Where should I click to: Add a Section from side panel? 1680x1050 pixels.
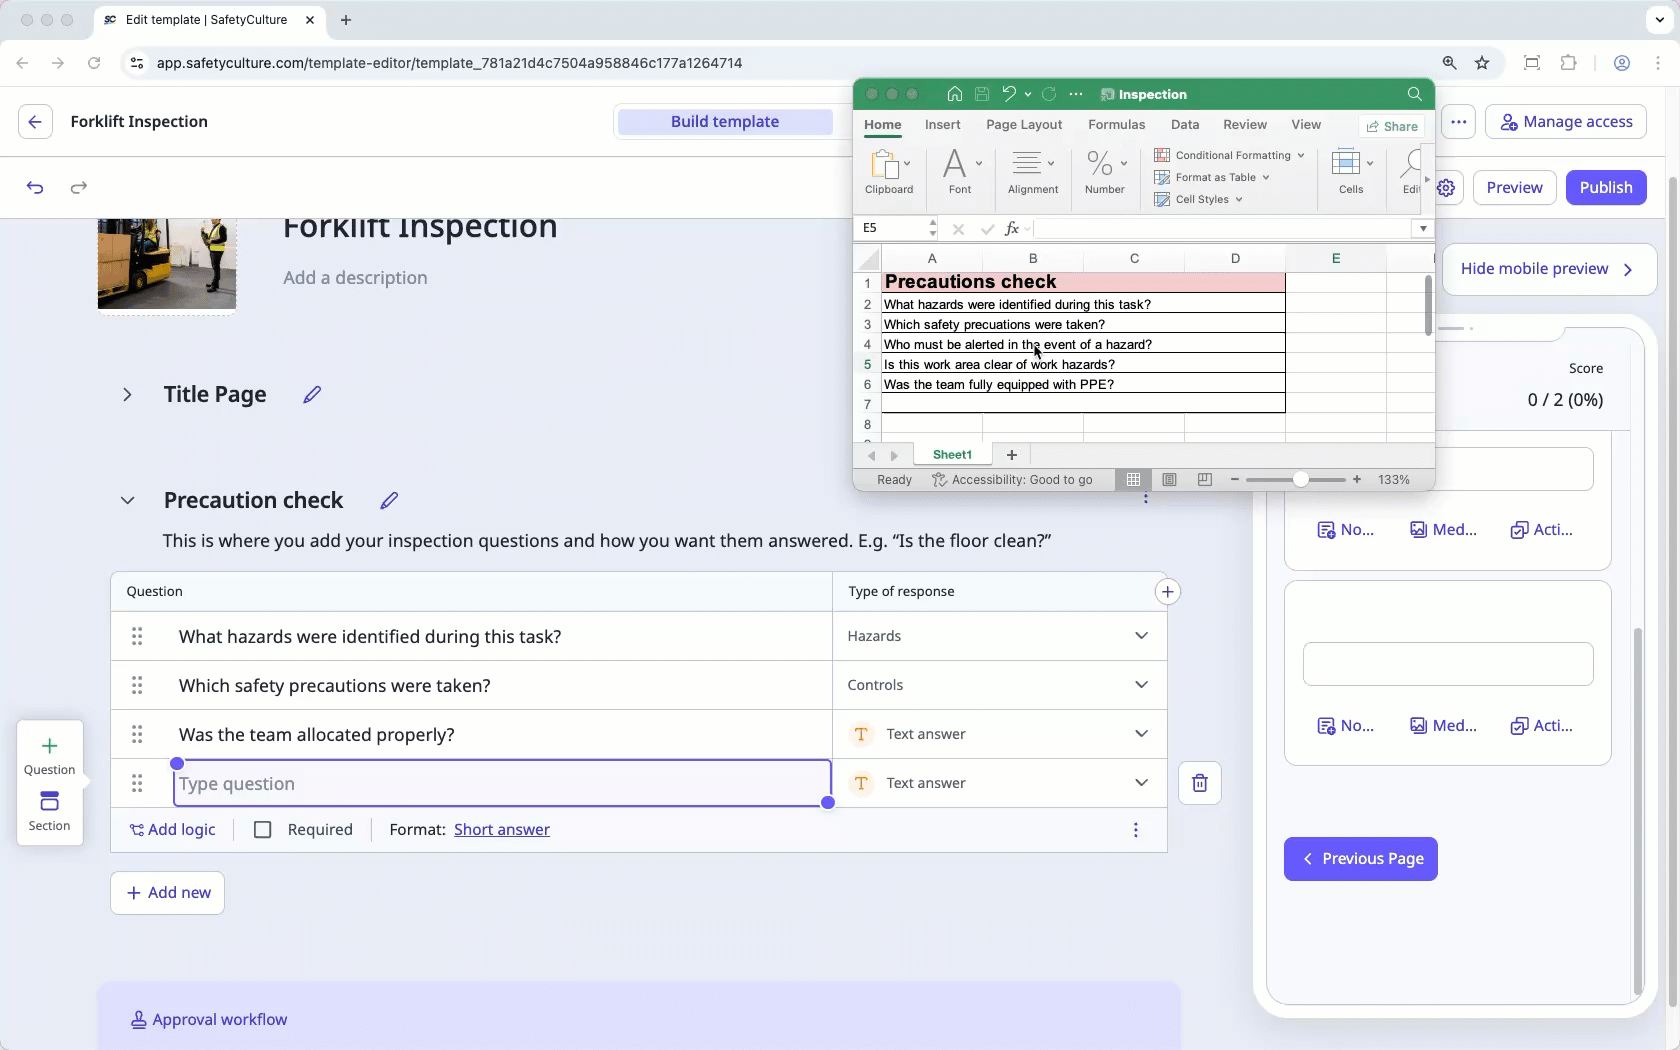pyautogui.click(x=49, y=812)
